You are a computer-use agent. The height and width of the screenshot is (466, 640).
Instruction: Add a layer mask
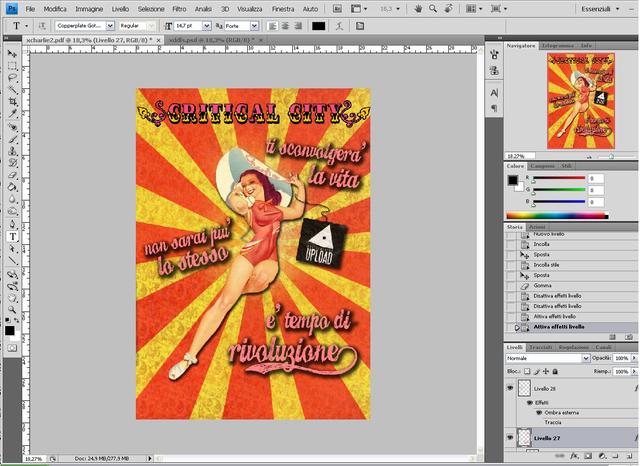pyautogui.click(x=588, y=456)
